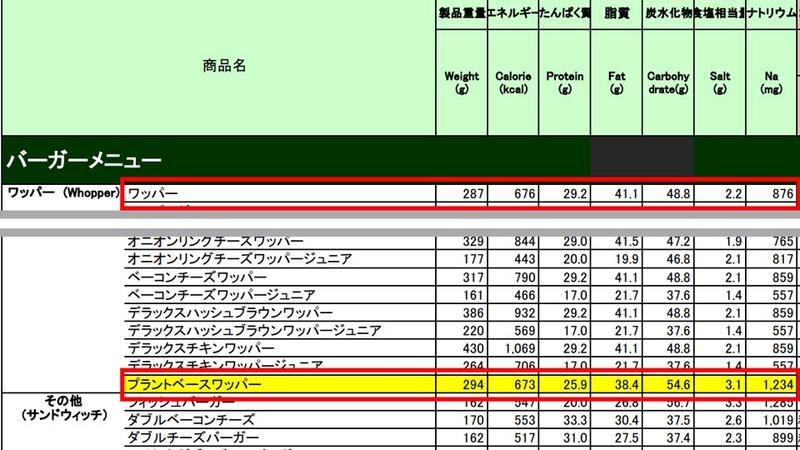
Task: Select carbohydrate value 54.6
Action: pyautogui.click(x=678, y=385)
